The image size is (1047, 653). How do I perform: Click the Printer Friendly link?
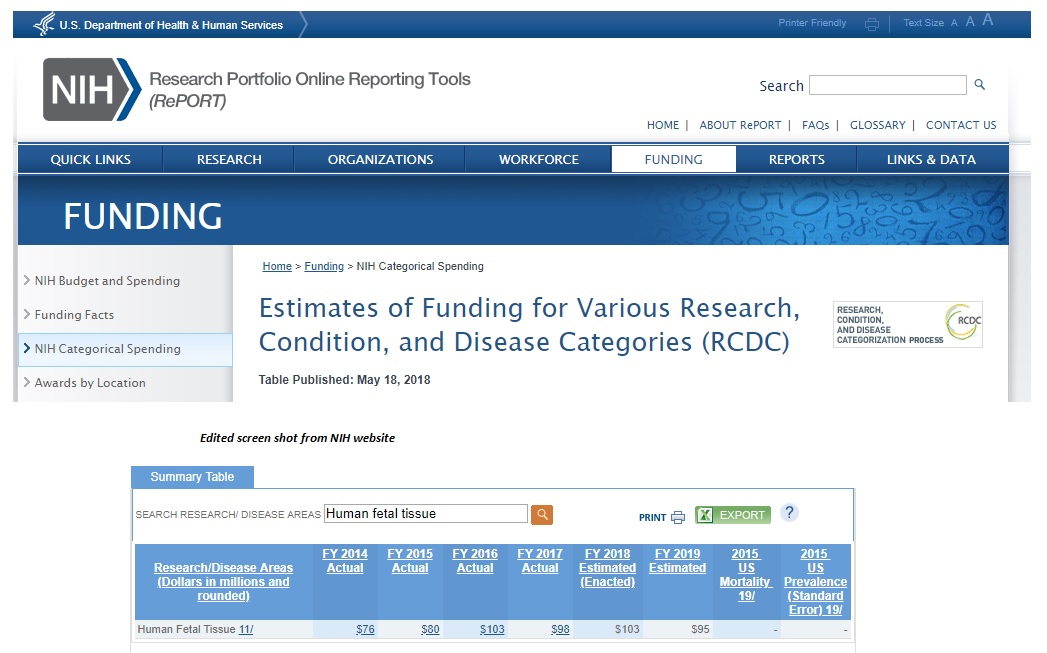[x=812, y=23]
